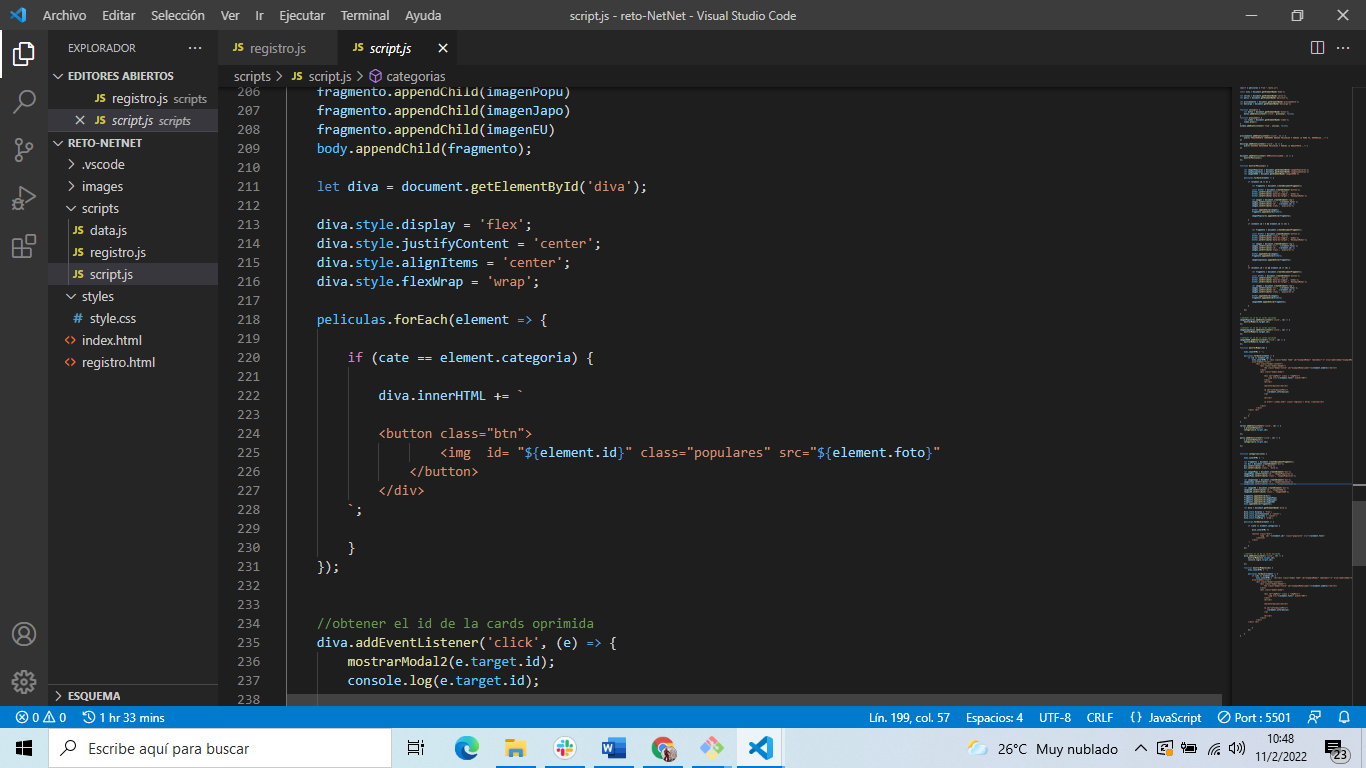Viewport: 1366px width, 768px height.
Task: Click the weather widget 26°C Muy nublado
Action: click(1043, 748)
